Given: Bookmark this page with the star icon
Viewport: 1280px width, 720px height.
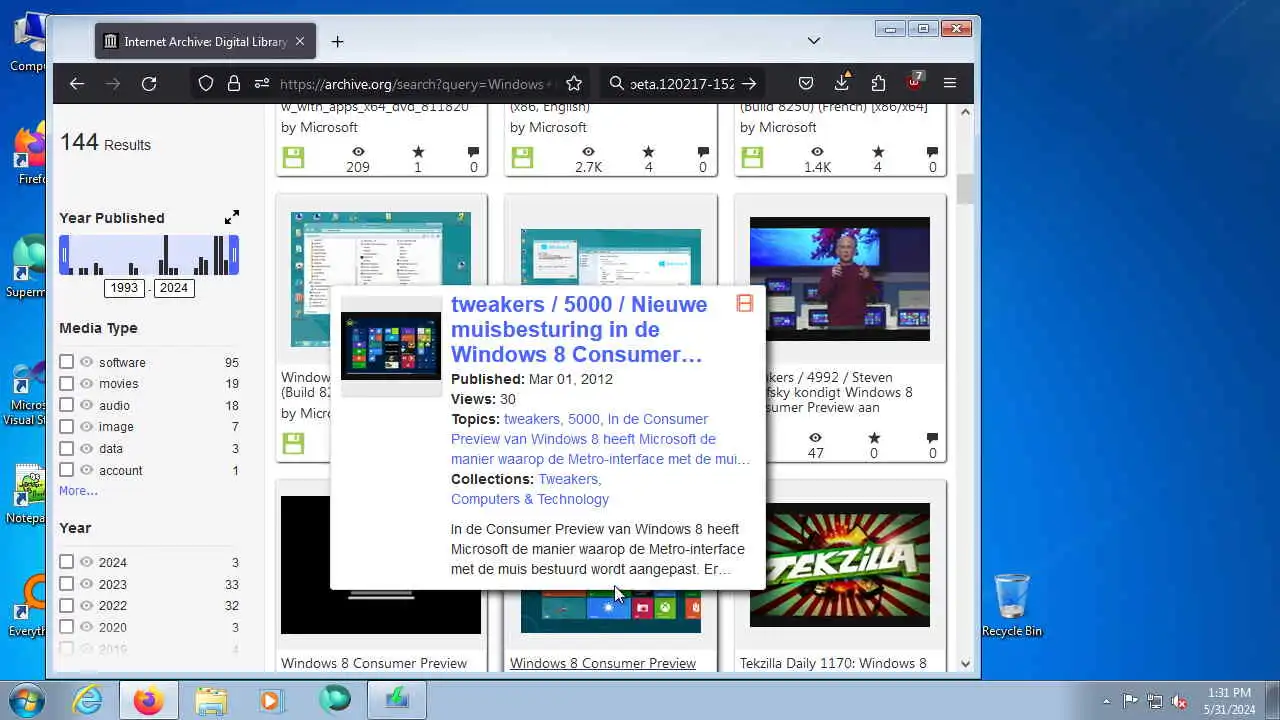Looking at the screenshot, I should click(x=574, y=84).
